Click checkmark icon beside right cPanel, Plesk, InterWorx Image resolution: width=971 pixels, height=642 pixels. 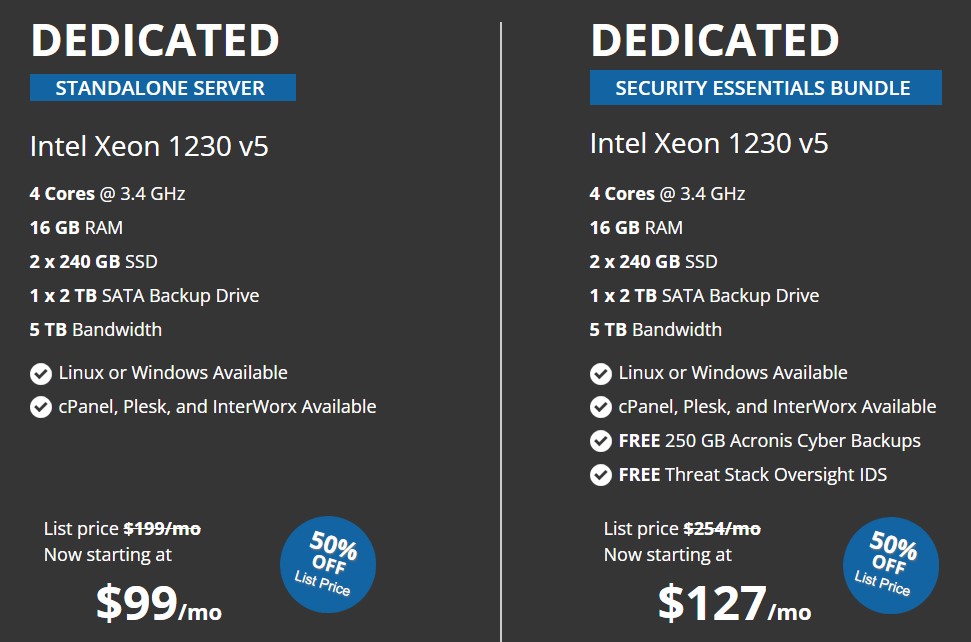pos(601,408)
